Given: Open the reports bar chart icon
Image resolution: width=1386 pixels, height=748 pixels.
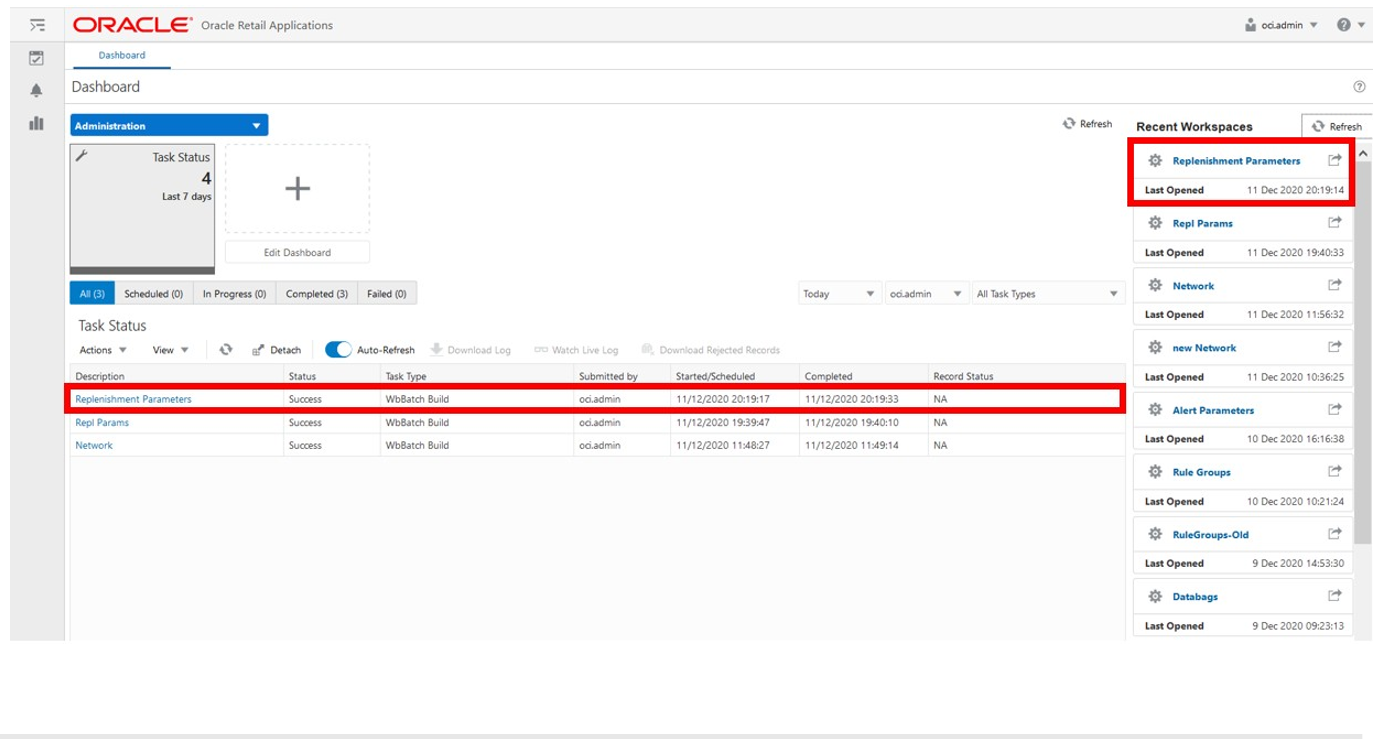Looking at the screenshot, I should [37, 123].
